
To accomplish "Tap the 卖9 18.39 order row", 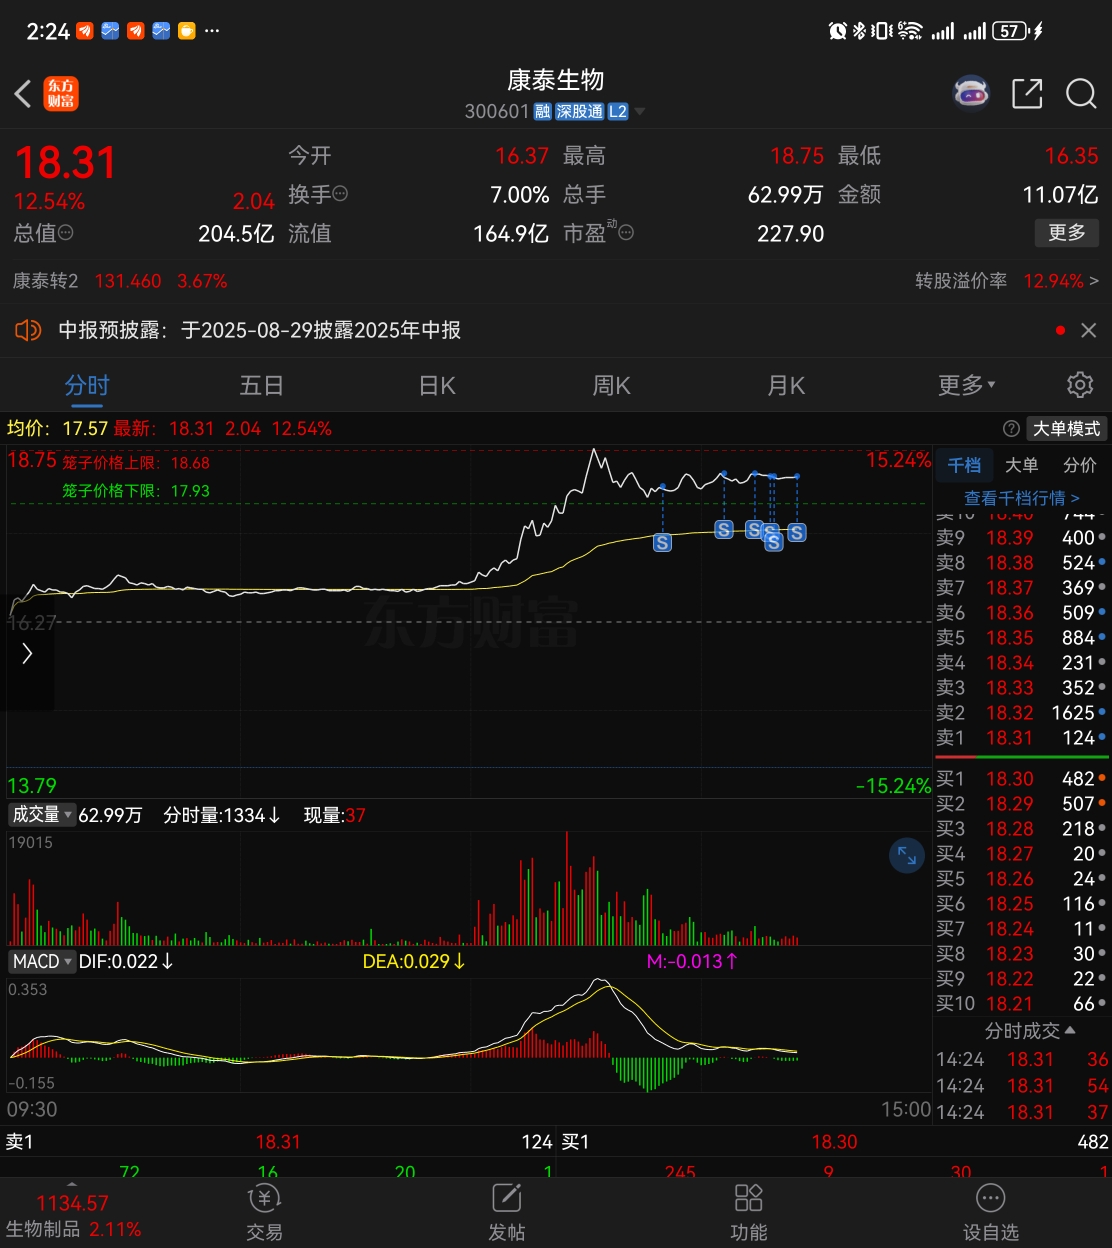I will point(1021,538).
